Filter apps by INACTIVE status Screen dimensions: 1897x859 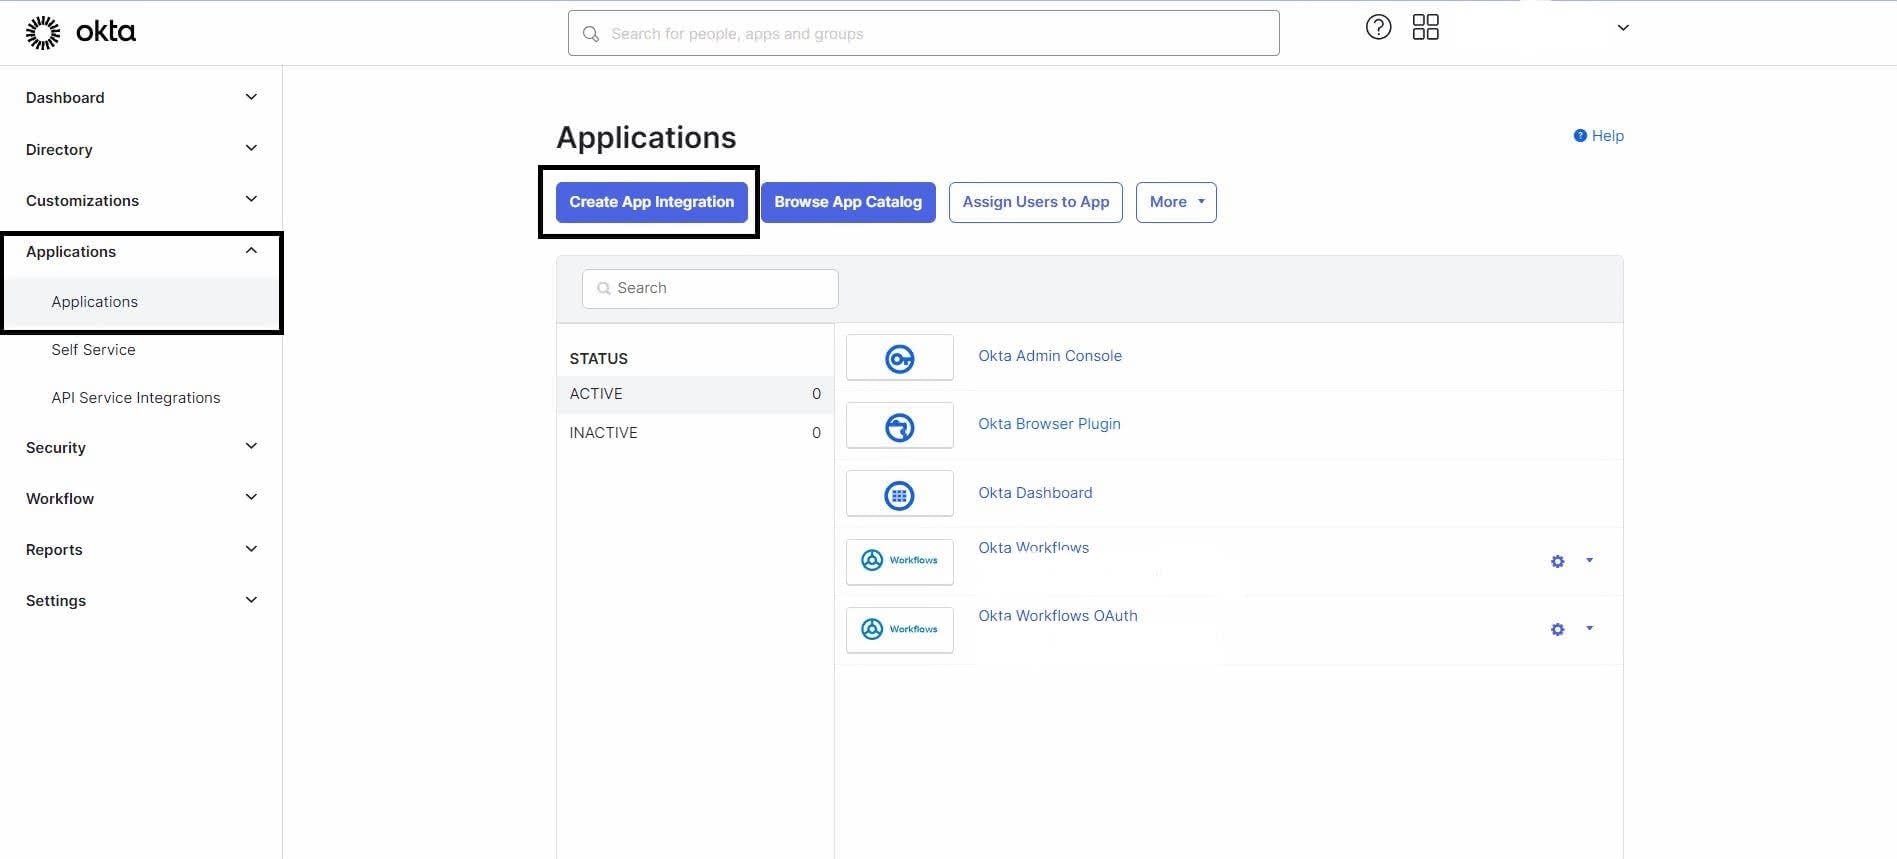click(603, 433)
